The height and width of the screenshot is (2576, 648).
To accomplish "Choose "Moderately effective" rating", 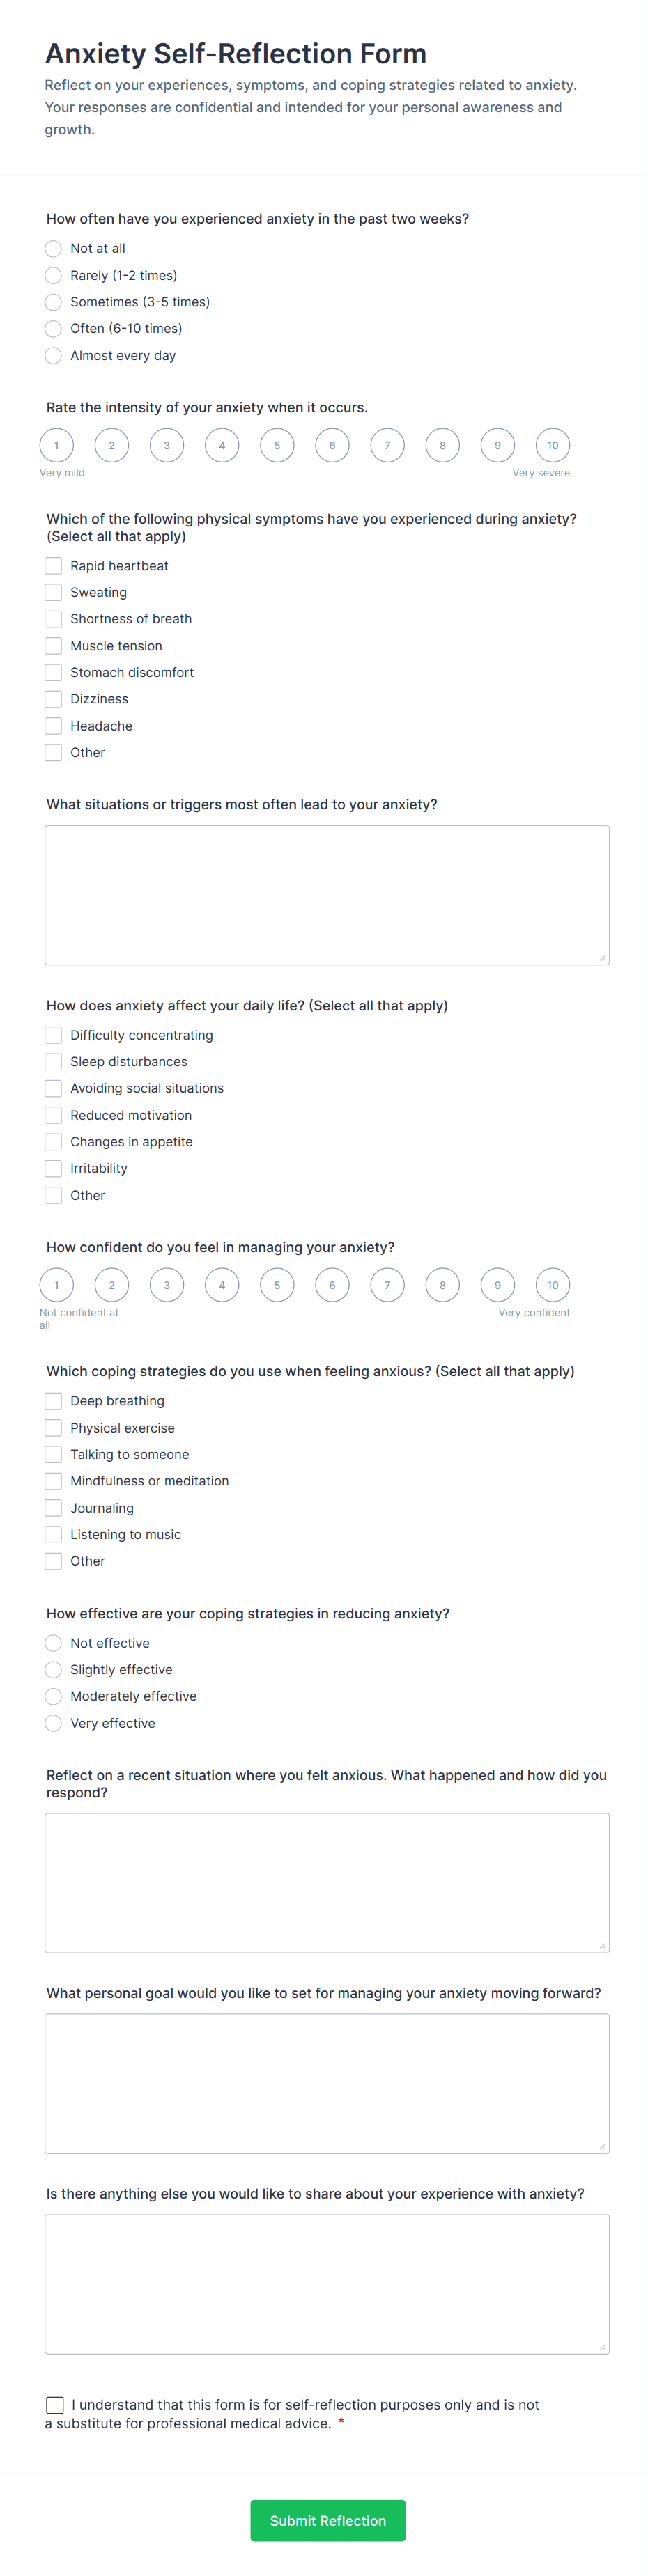I will pos(53,1696).
